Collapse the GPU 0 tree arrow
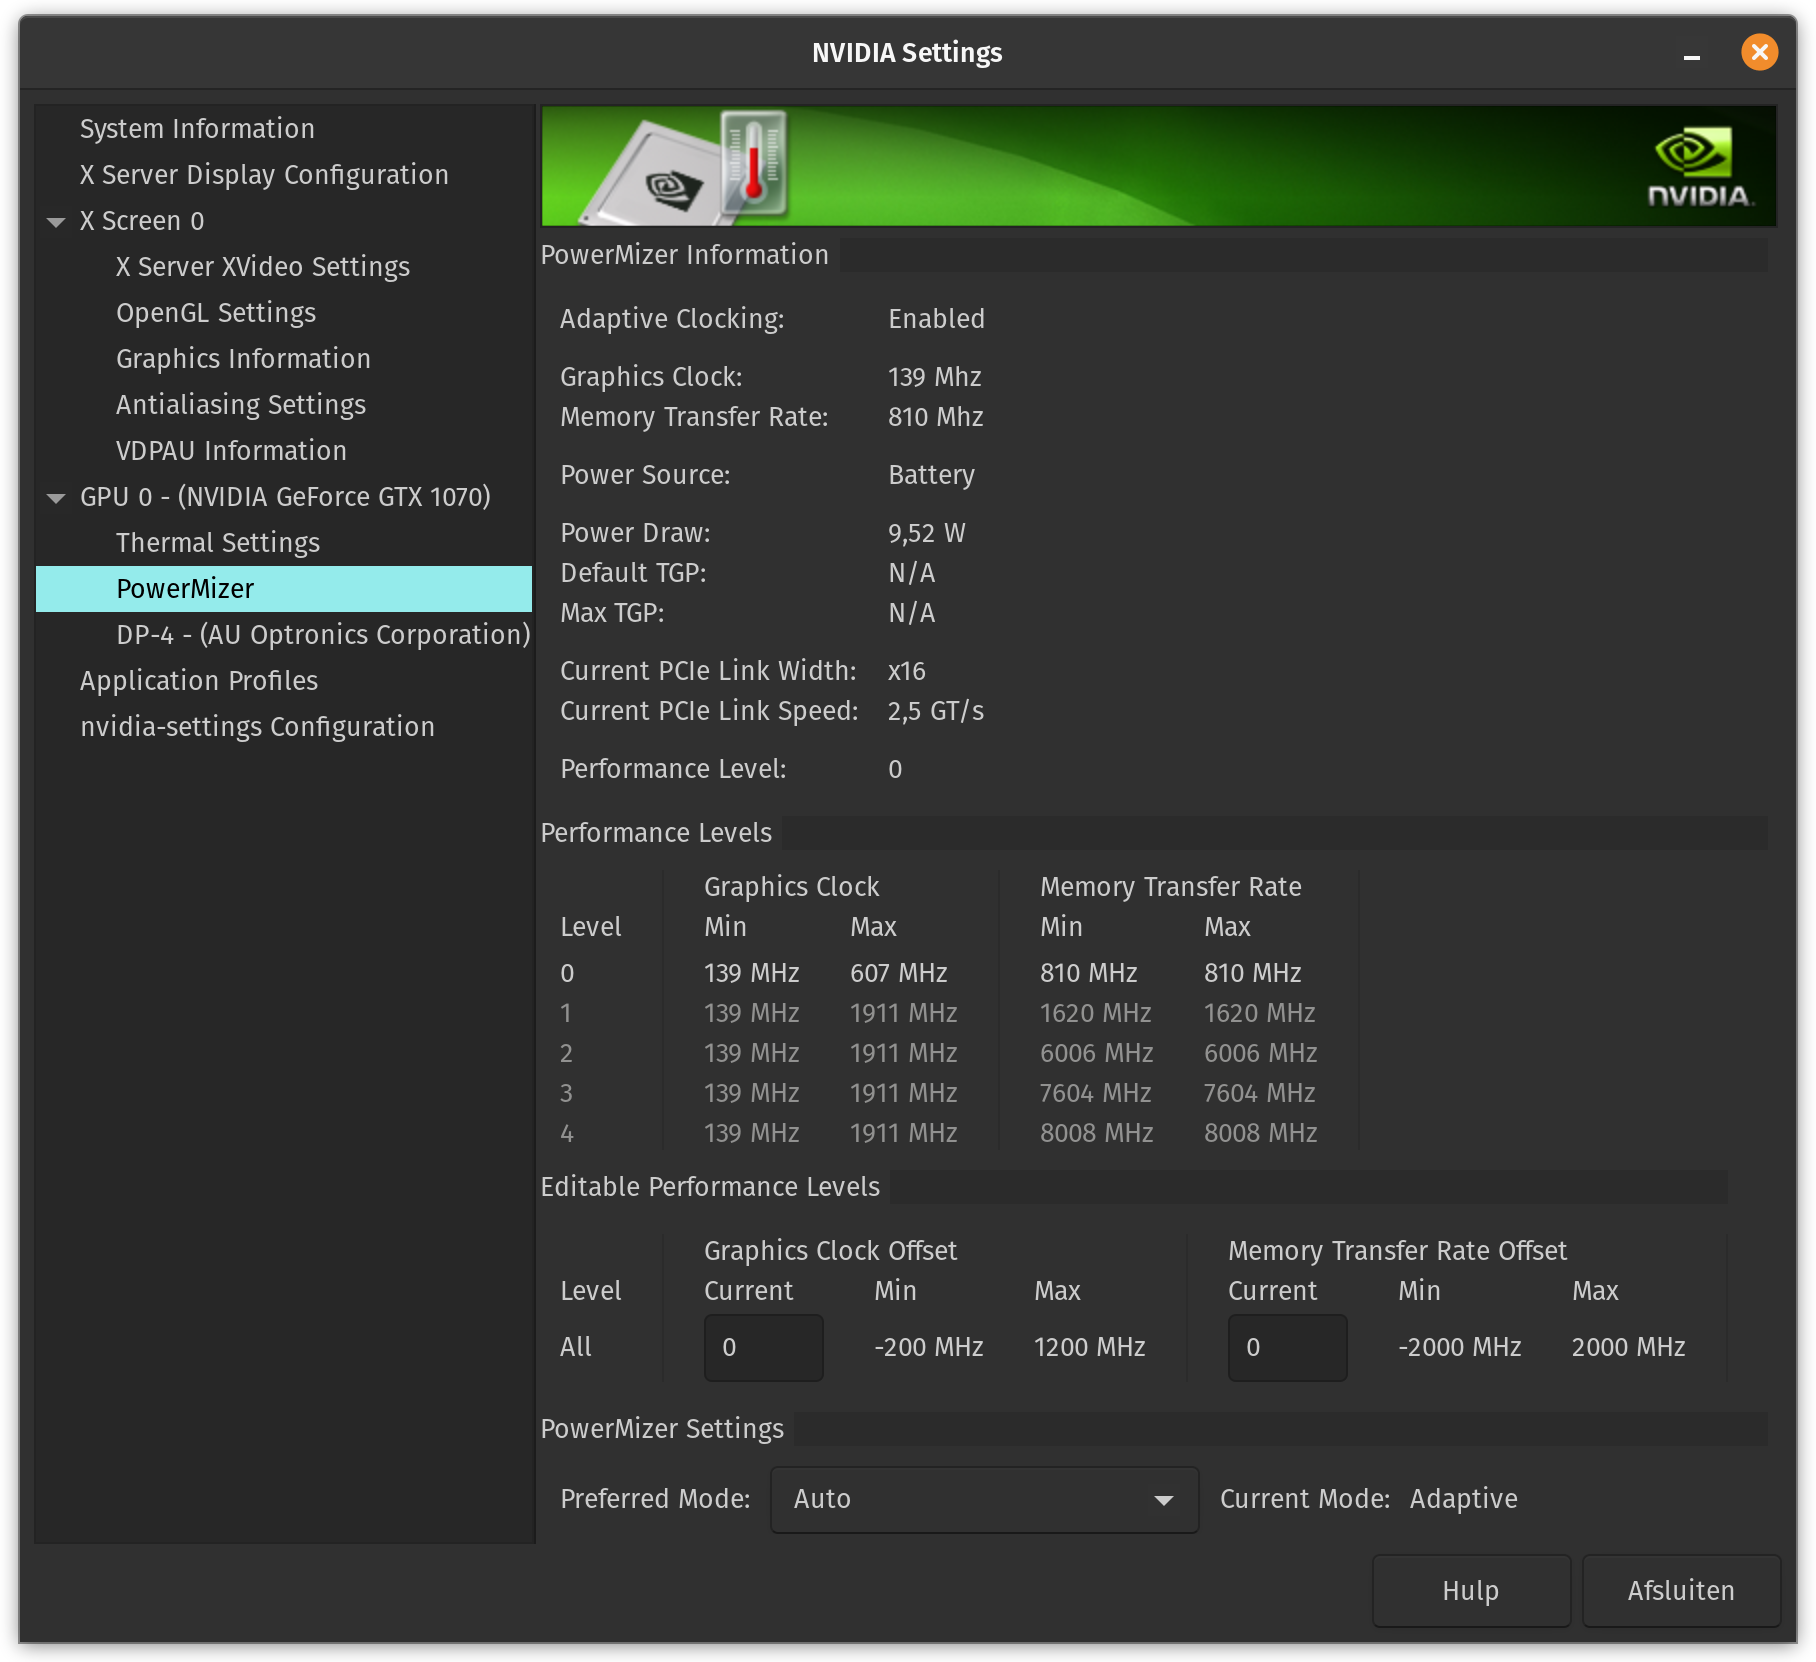The image size is (1816, 1662). 56,498
